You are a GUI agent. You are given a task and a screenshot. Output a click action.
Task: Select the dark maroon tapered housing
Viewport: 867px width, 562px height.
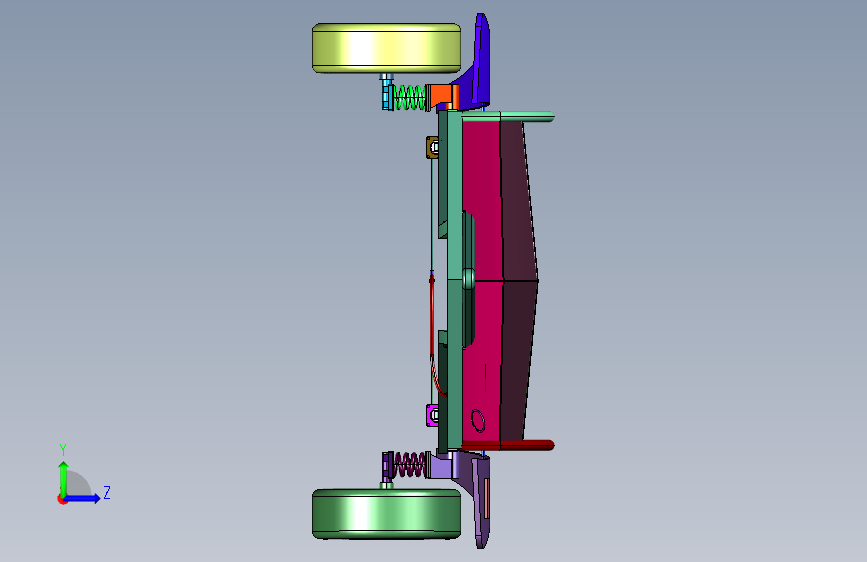click(x=519, y=280)
